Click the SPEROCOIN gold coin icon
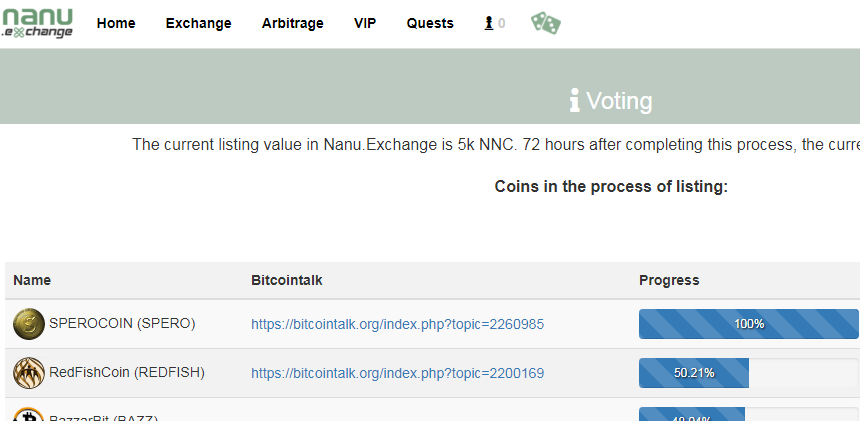Image resolution: width=860 pixels, height=421 pixels. pos(29,324)
